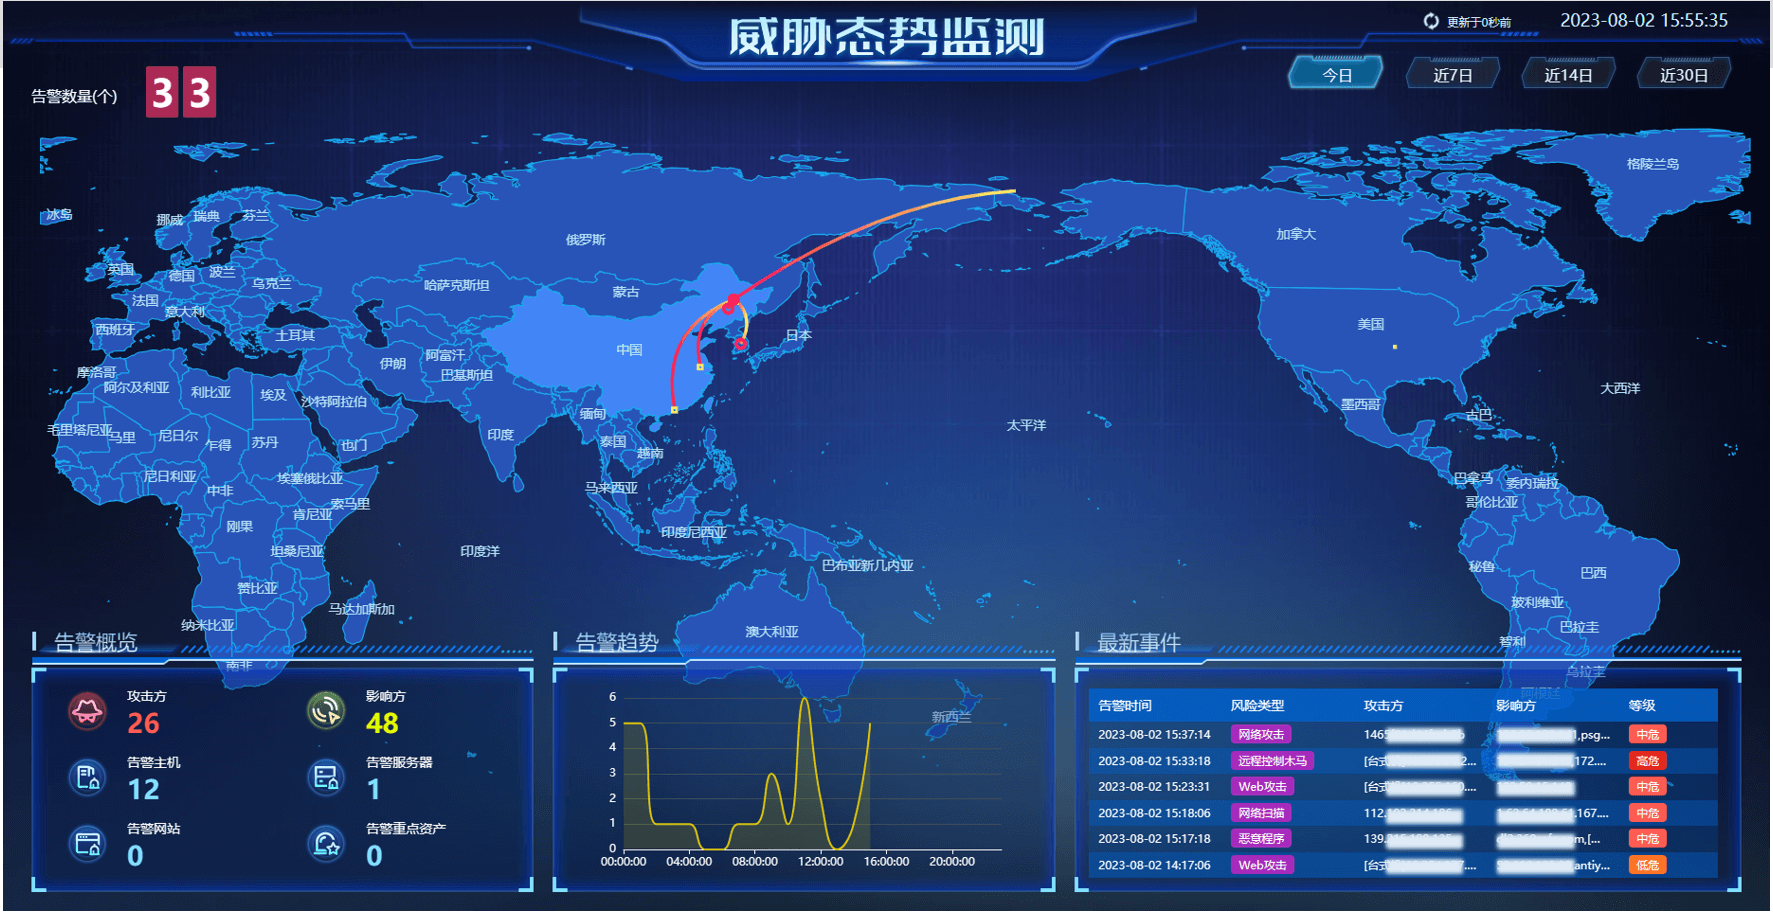
Task: Click the 攻击方 hacker icon
Action: coord(87,711)
